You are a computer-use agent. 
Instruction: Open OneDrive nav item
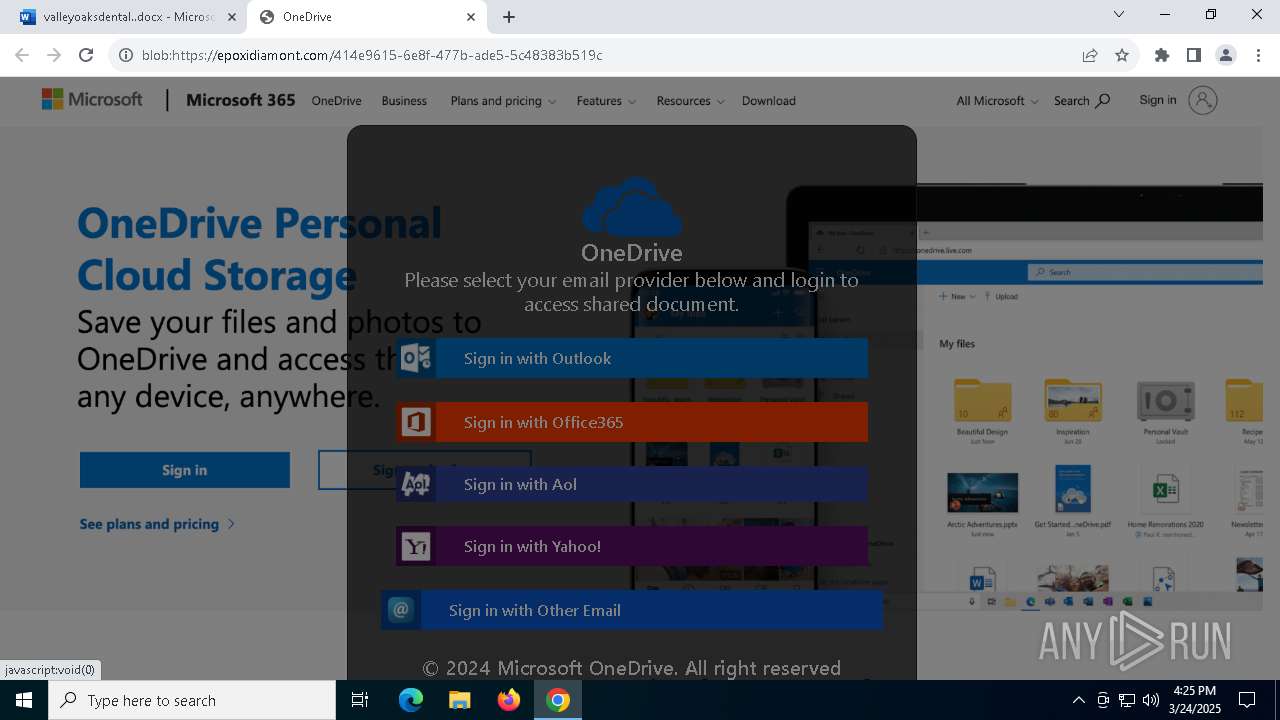coord(336,101)
